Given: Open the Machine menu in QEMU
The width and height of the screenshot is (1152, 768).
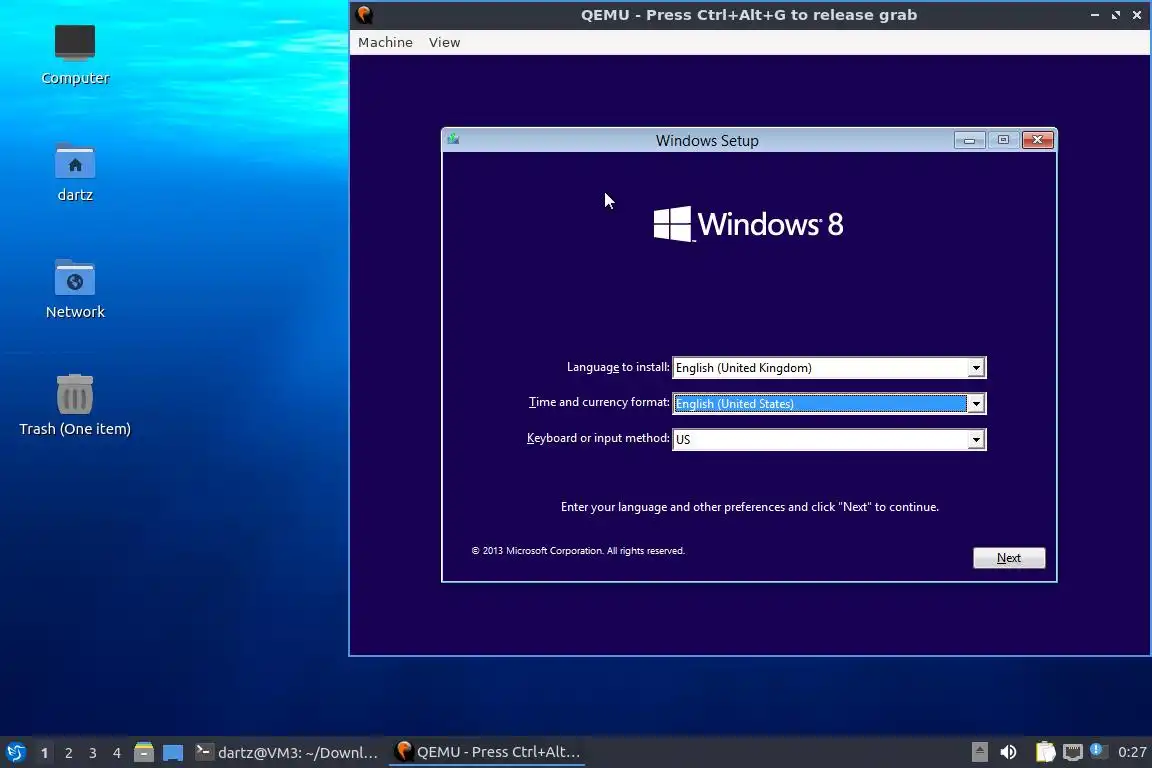Looking at the screenshot, I should (385, 43).
